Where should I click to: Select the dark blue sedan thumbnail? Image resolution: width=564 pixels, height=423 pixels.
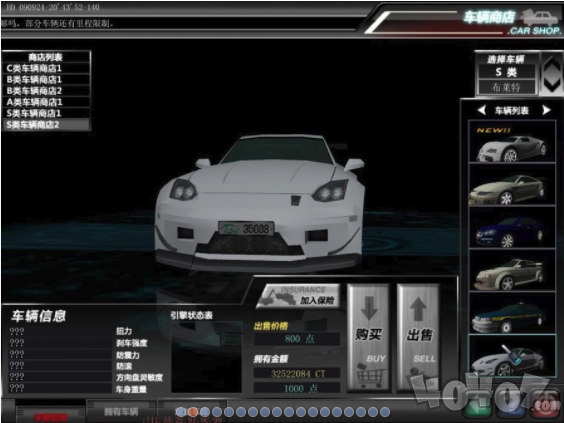pyautogui.click(x=512, y=227)
